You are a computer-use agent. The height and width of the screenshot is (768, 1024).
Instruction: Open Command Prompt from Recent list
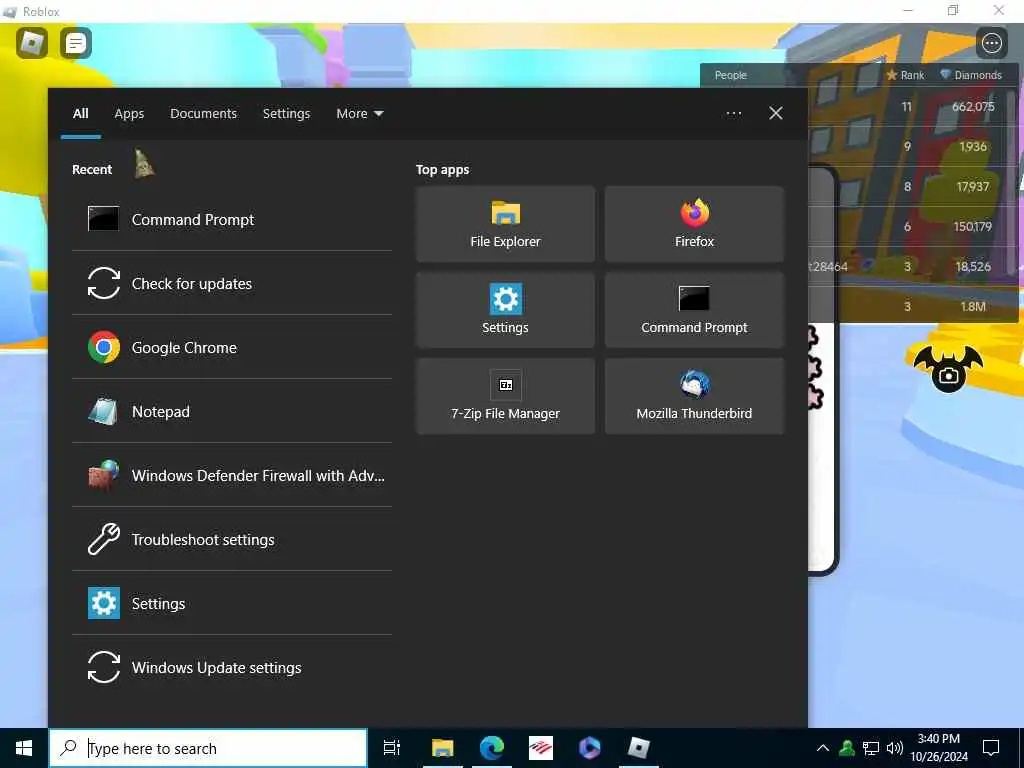[232, 219]
